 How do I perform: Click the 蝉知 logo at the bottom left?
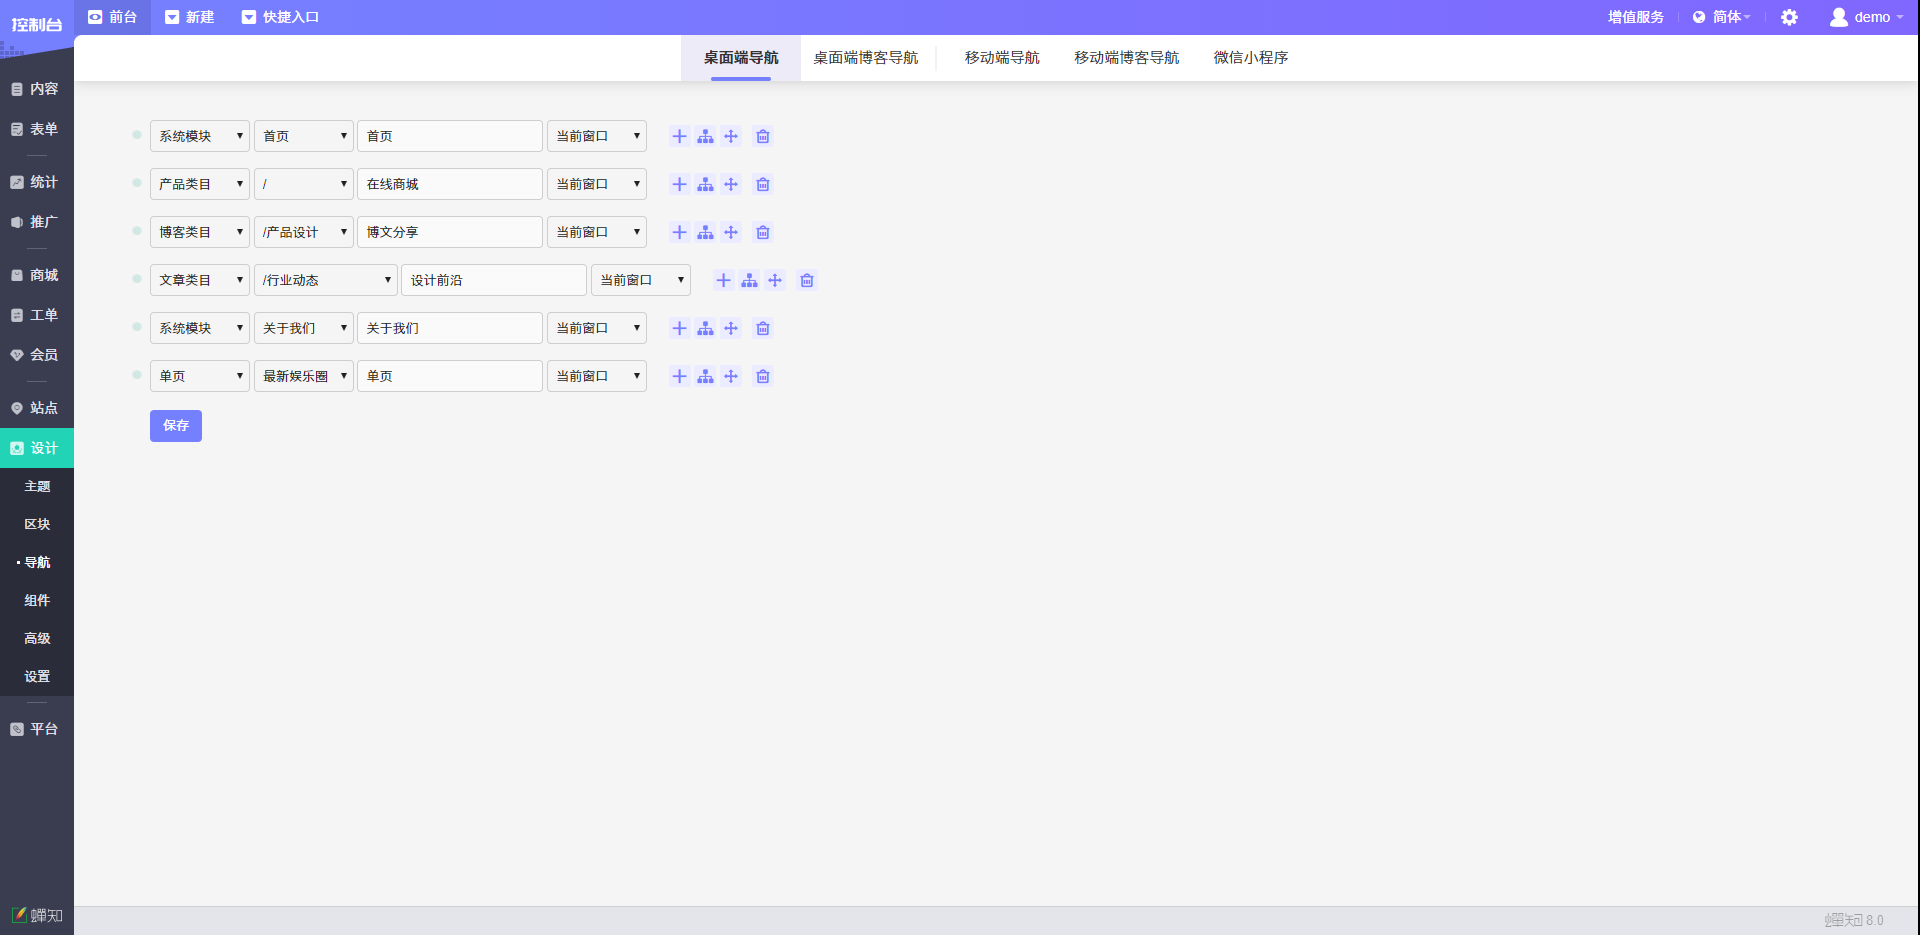tap(37, 915)
